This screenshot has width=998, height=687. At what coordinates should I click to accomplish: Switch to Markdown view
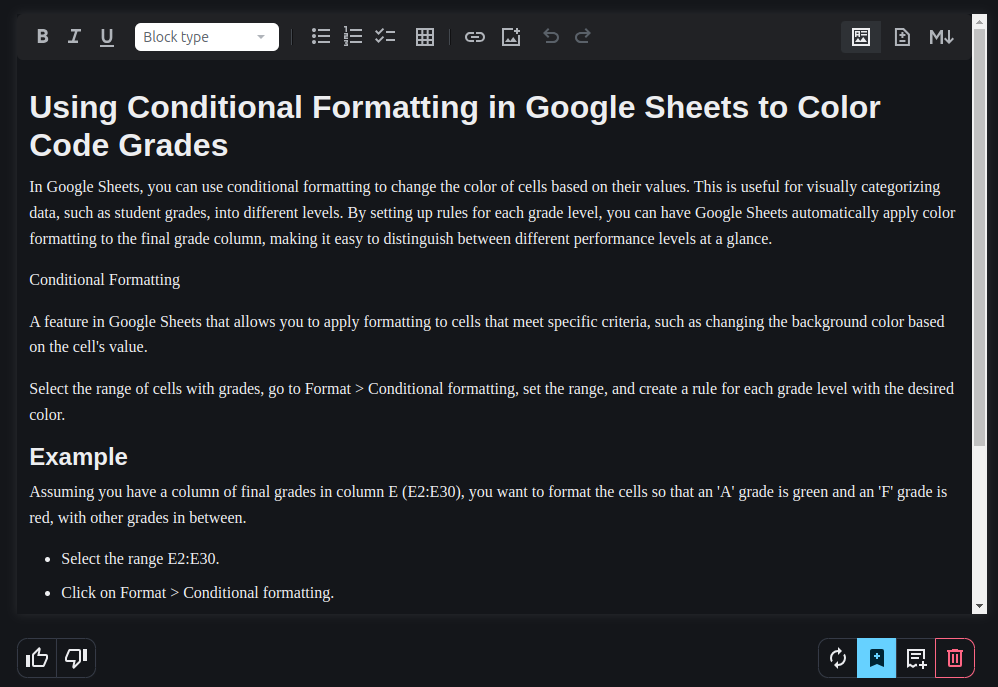941,37
